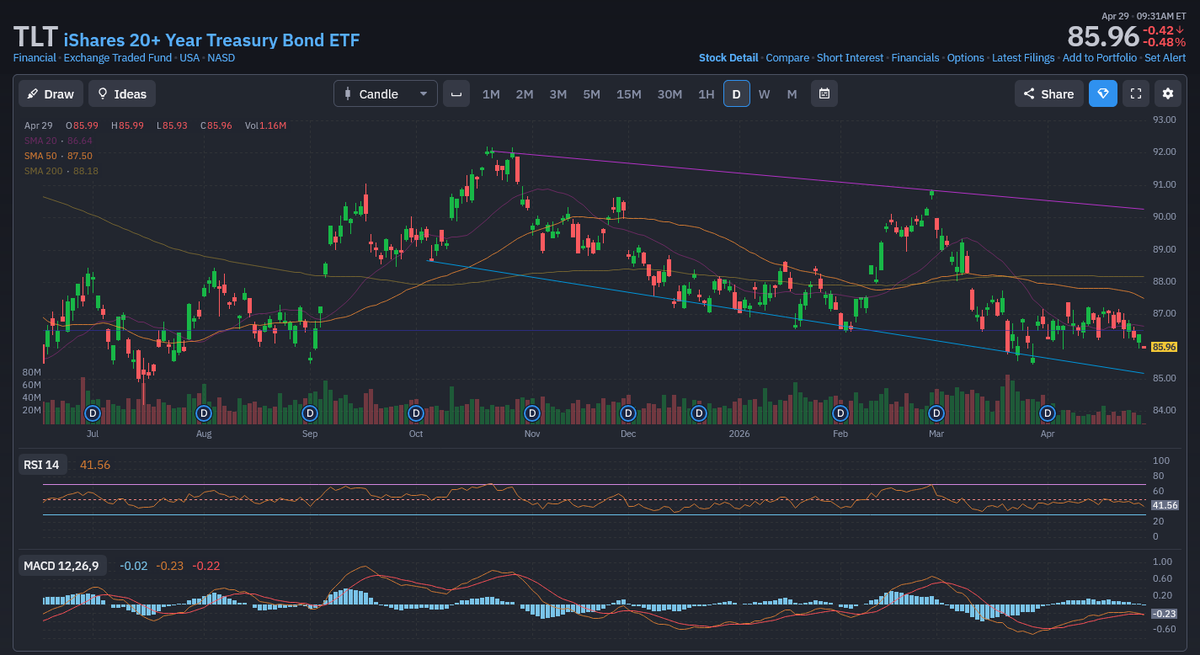
Task: Click the -0.23 MACD value tag on axis
Action: click(x=1163, y=613)
